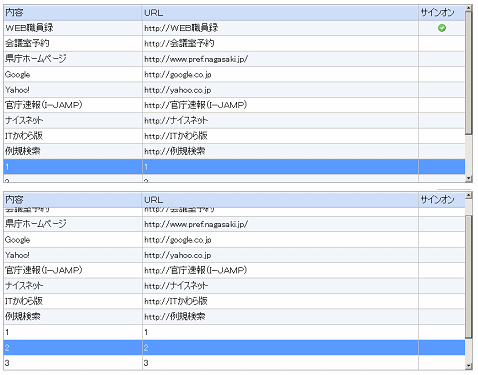Click the http://ナイスネット URL cell in the bottom table
The height and width of the screenshot is (375, 478).
280,286
